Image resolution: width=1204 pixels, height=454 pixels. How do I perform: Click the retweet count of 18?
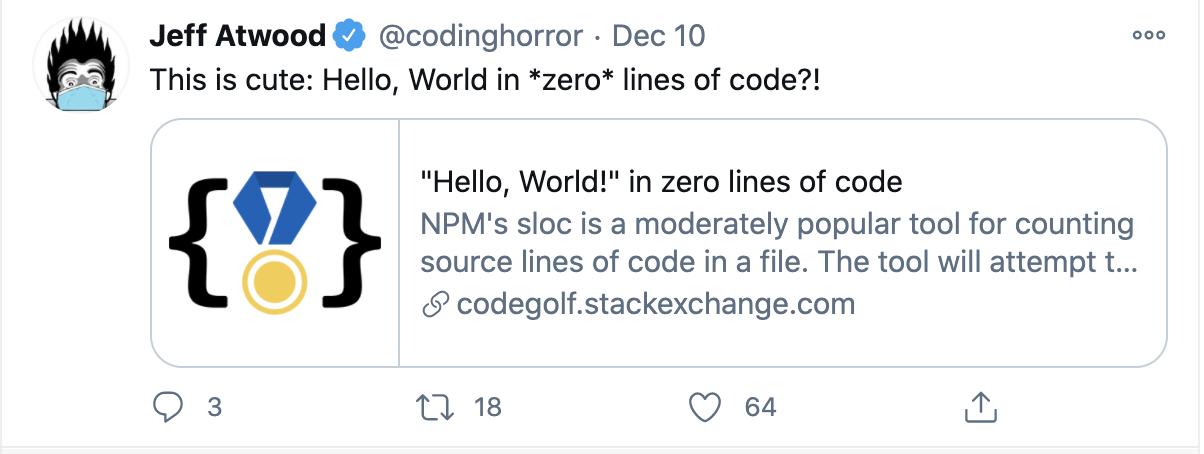(x=487, y=407)
